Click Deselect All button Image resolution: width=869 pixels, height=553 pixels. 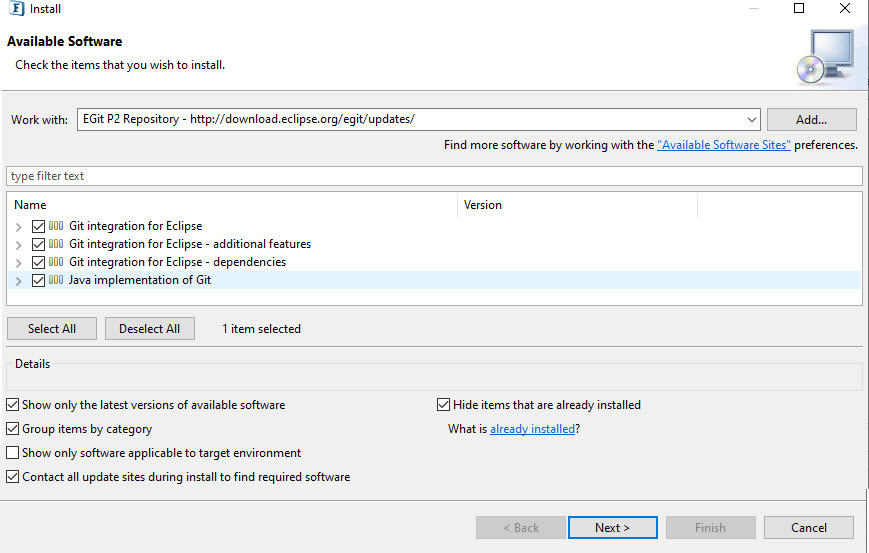(x=150, y=329)
